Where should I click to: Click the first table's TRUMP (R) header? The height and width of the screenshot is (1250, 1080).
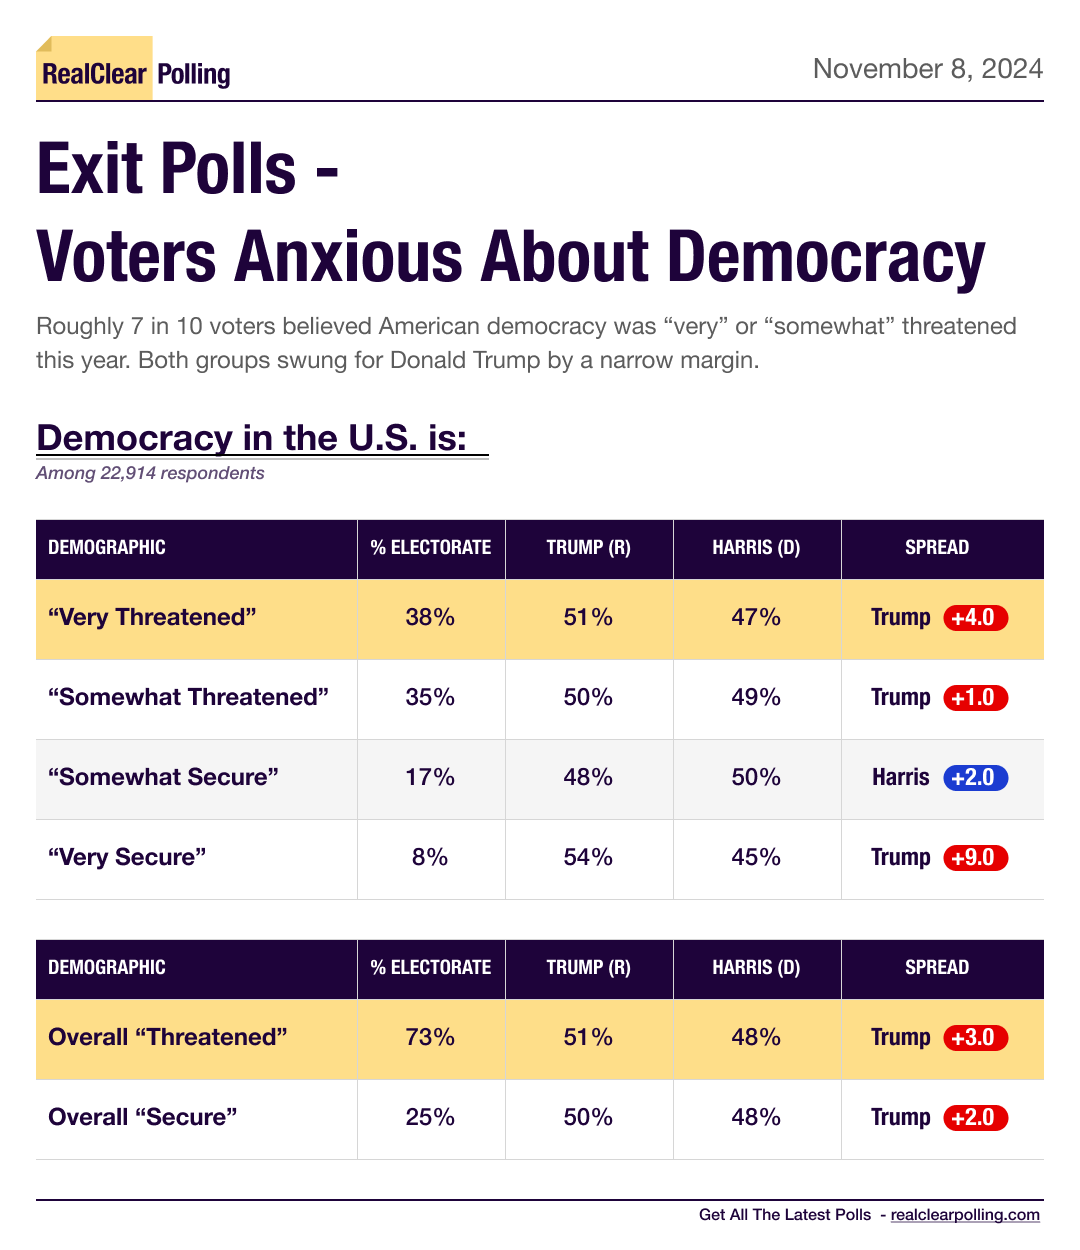click(589, 547)
